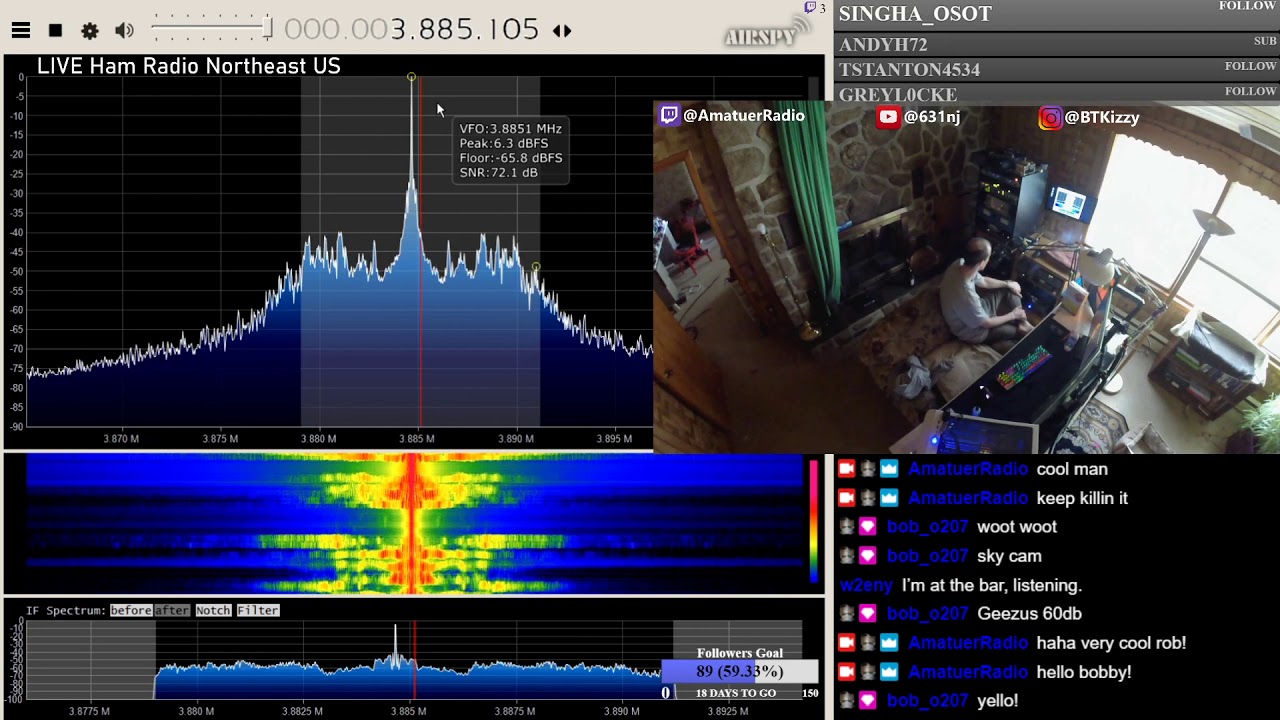This screenshot has width=1280, height=720.
Task: Click SINGHA_OSOT in follower list
Action: click(915, 14)
